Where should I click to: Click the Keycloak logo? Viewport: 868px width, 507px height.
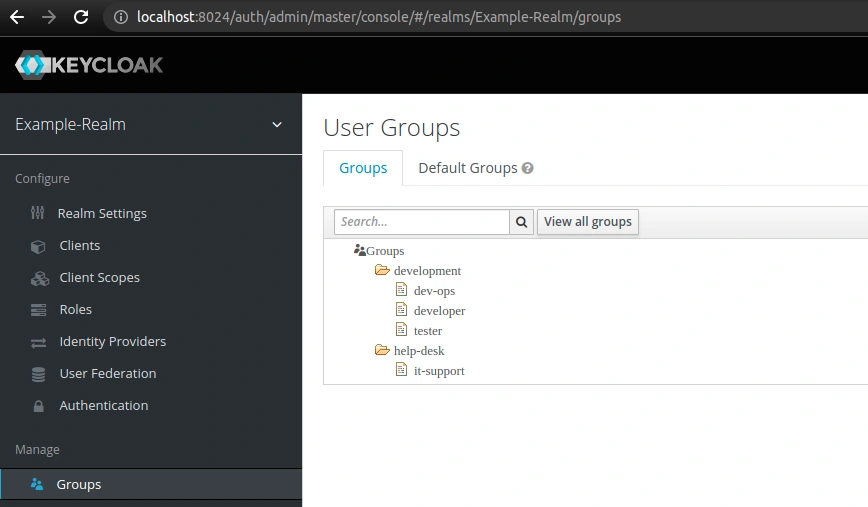(89, 65)
